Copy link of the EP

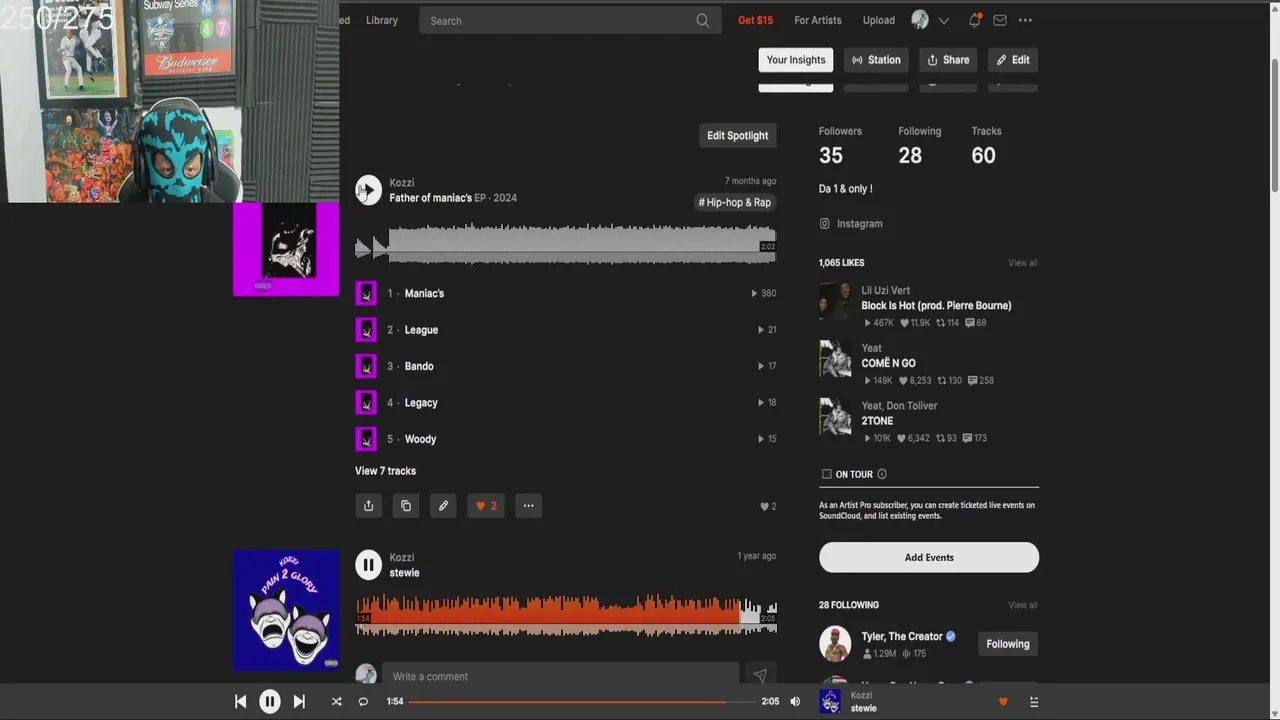tap(406, 506)
